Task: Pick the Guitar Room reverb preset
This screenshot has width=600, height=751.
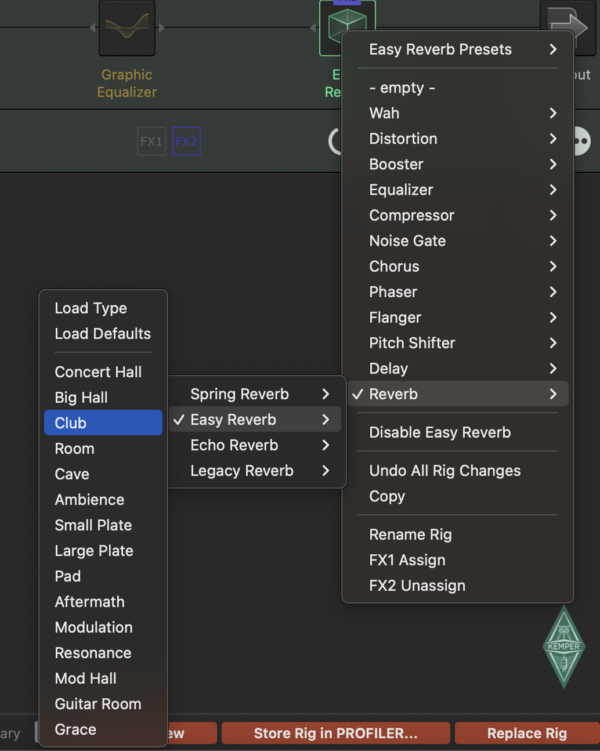Action: [x=103, y=704]
